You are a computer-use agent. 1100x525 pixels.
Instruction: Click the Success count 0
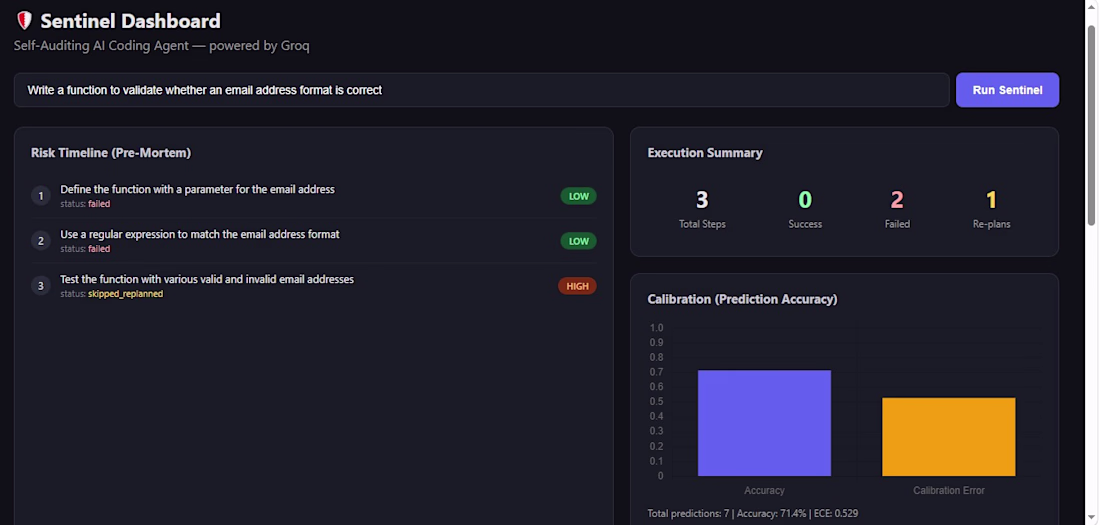click(x=805, y=200)
